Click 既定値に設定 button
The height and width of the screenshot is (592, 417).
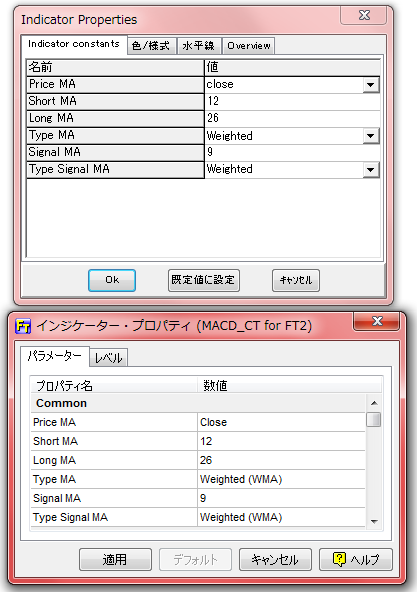pos(204,280)
